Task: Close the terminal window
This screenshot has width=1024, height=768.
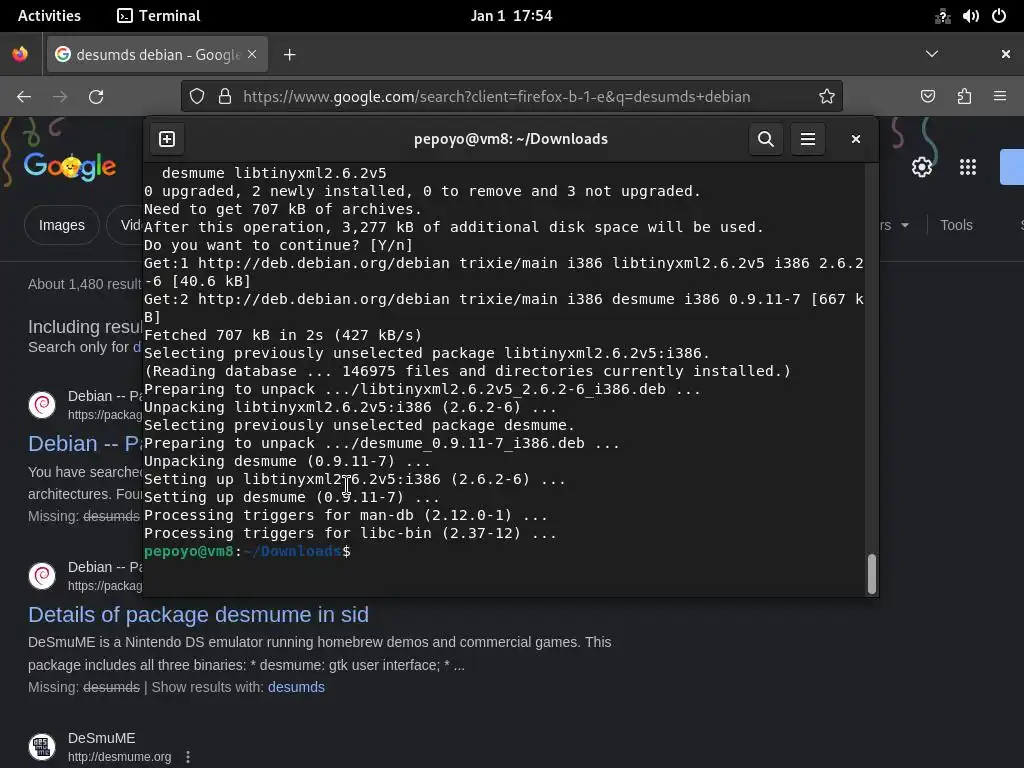Action: point(856,139)
